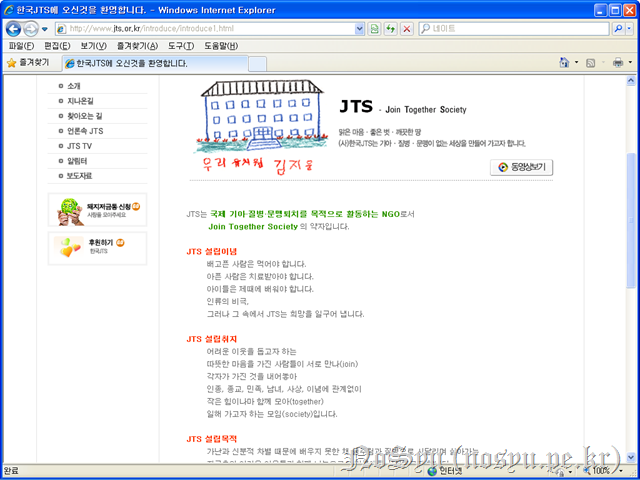Viewport: 640px width, 480px height.
Task: Click the Home icon in command bar
Action: coord(565,63)
